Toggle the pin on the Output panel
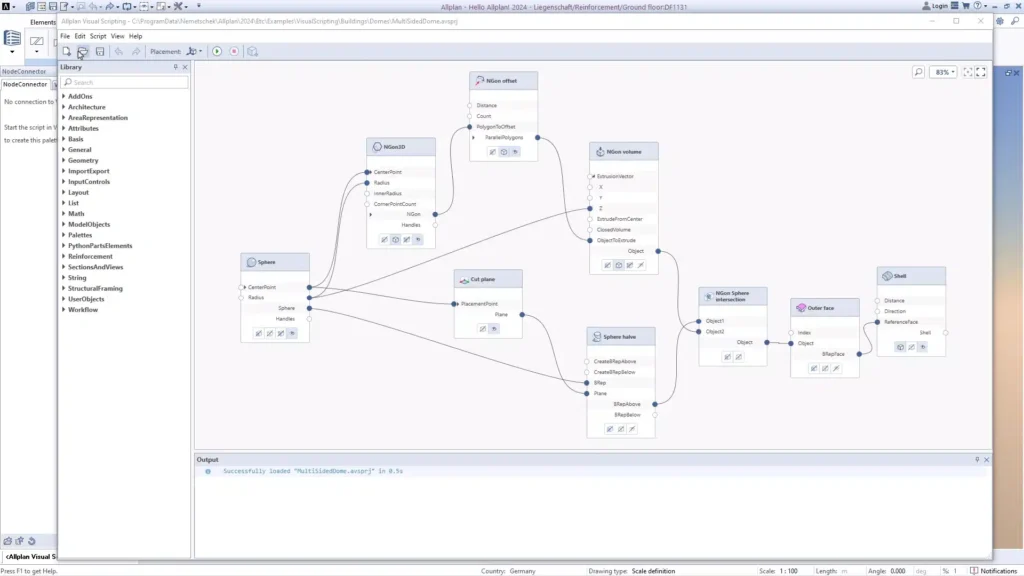 [x=979, y=458]
